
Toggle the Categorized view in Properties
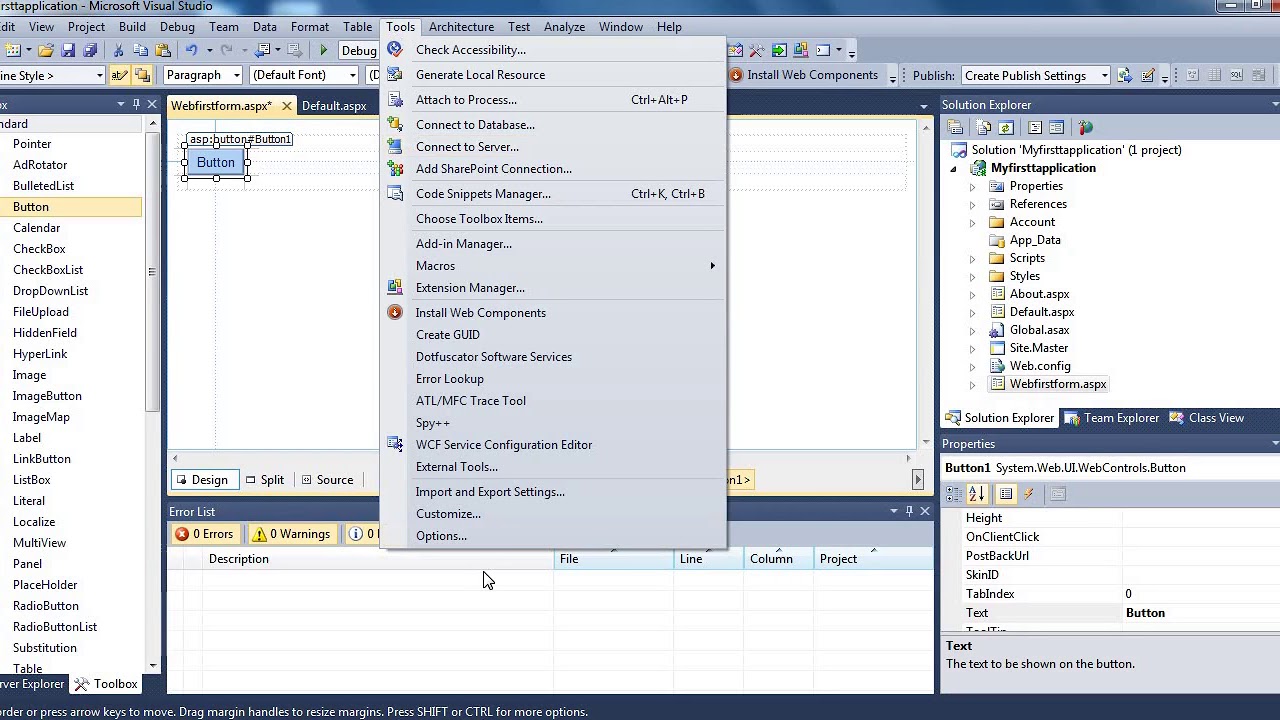click(x=954, y=493)
